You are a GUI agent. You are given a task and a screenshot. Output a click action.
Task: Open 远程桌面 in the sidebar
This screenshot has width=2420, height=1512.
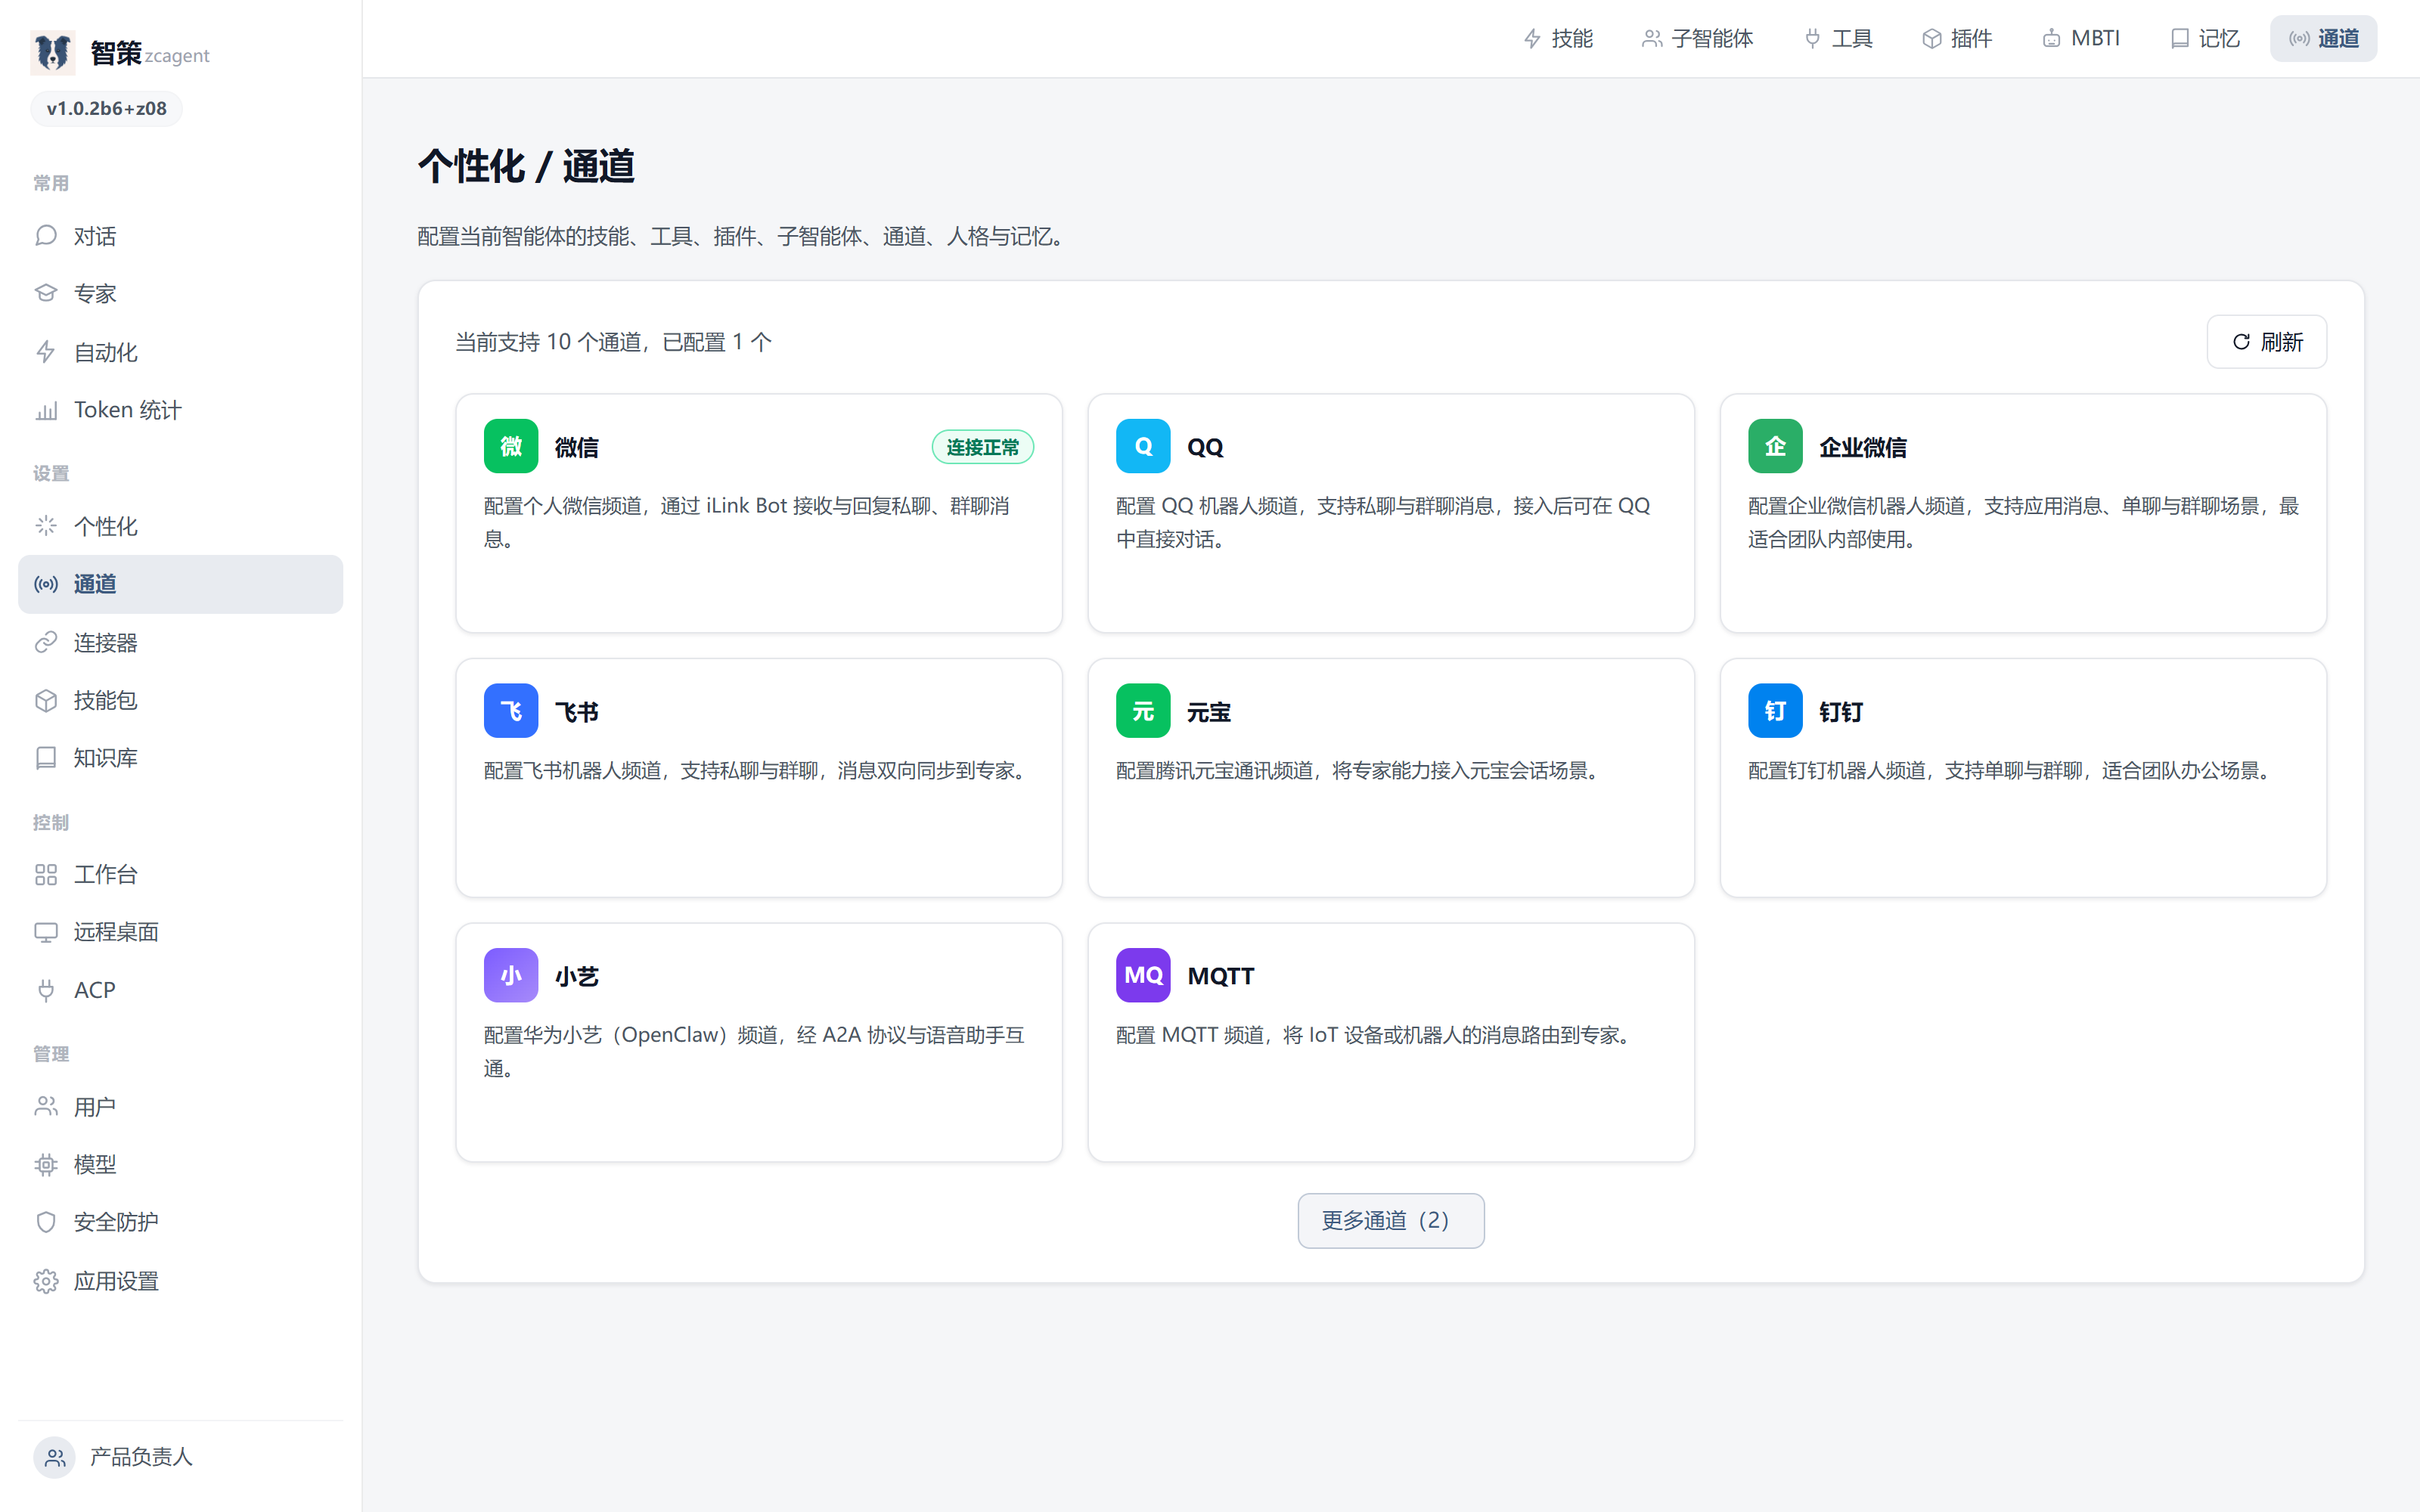point(181,932)
